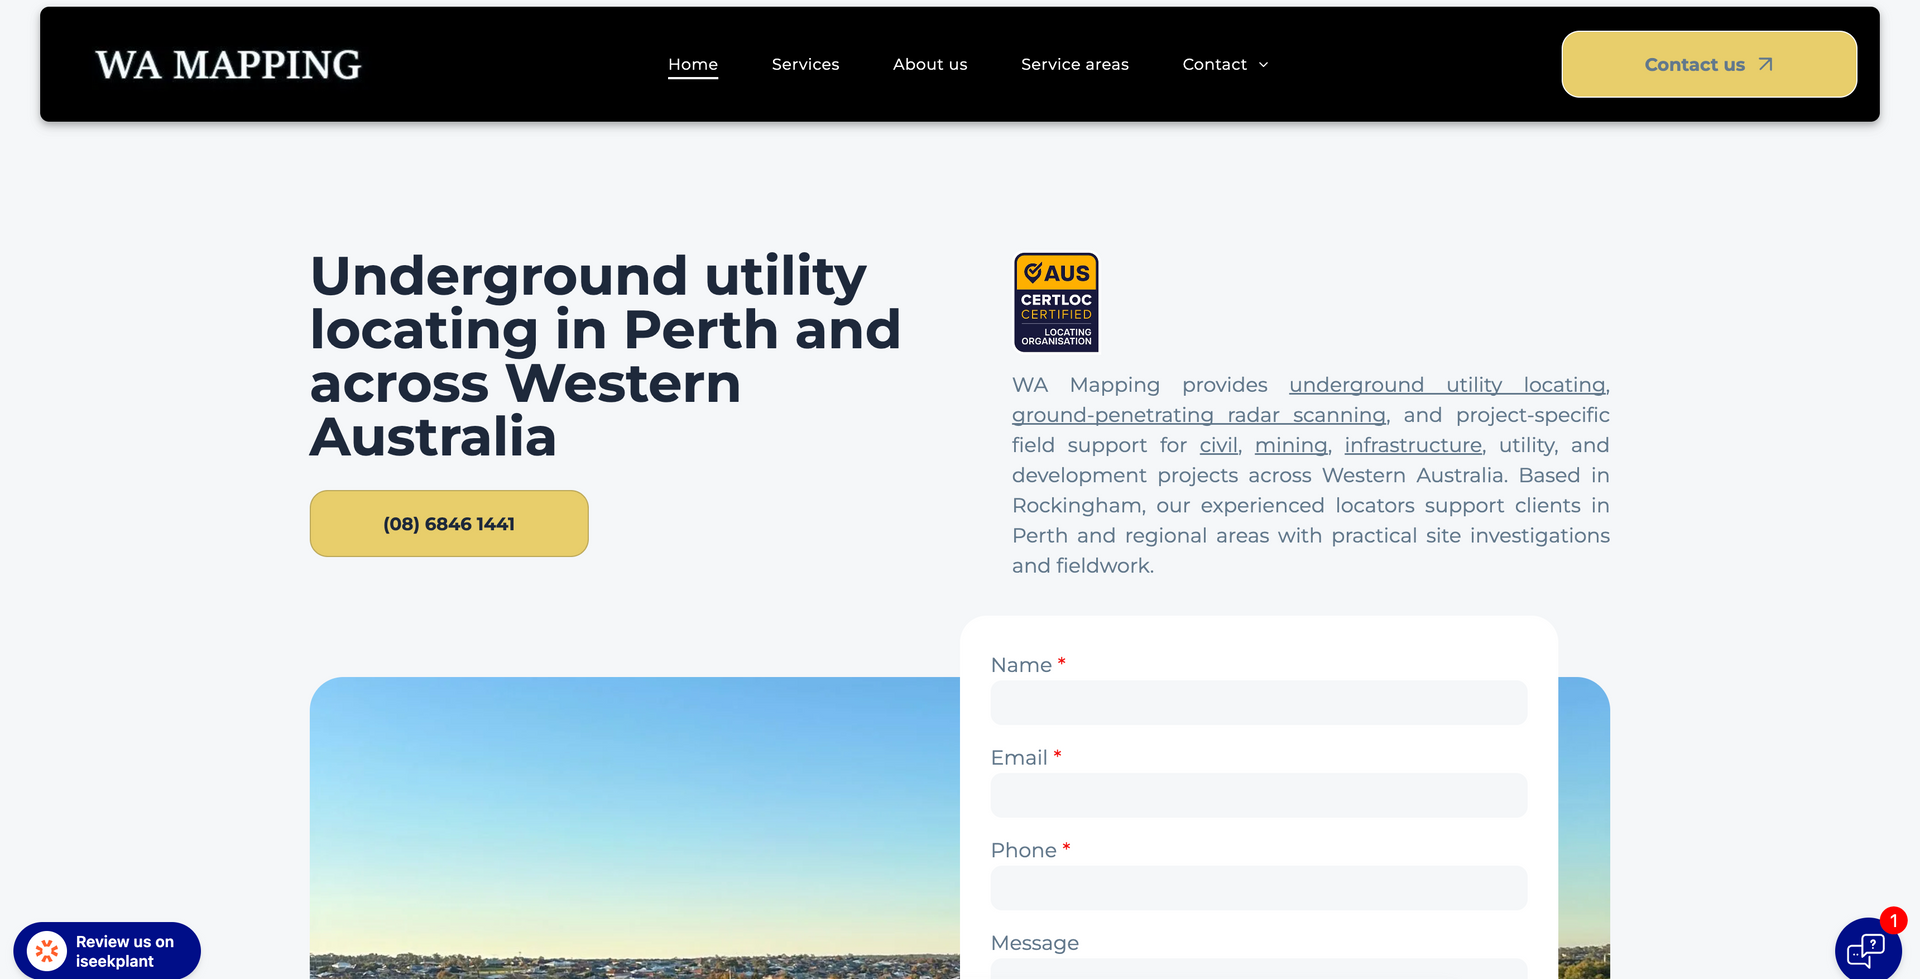Viewport: 1920px width, 979px height.
Task: Open the civil link
Action: tap(1218, 445)
